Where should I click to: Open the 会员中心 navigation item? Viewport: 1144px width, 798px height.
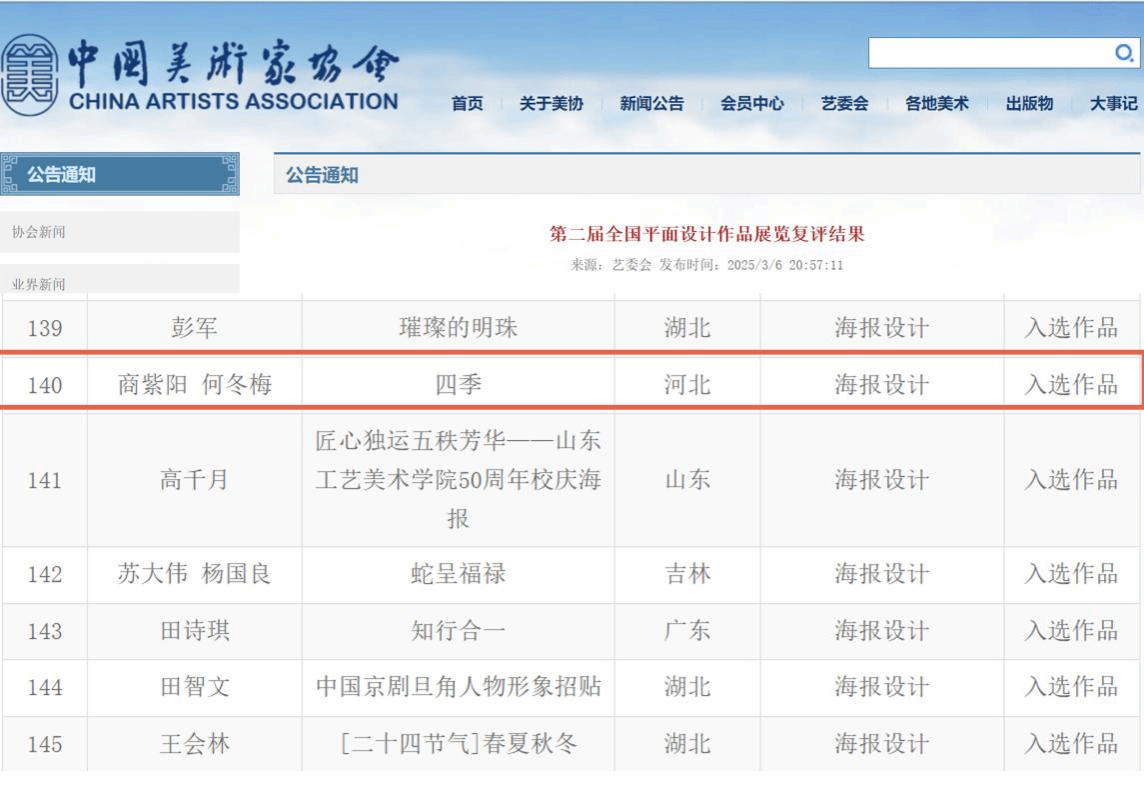752,103
